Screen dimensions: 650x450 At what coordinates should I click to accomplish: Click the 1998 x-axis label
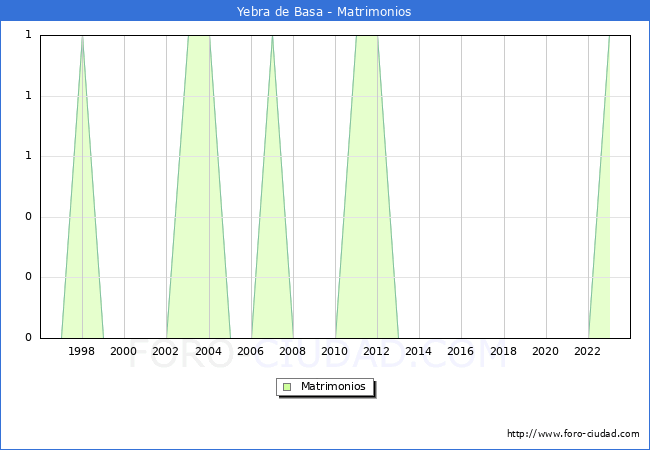click(82, 351)
